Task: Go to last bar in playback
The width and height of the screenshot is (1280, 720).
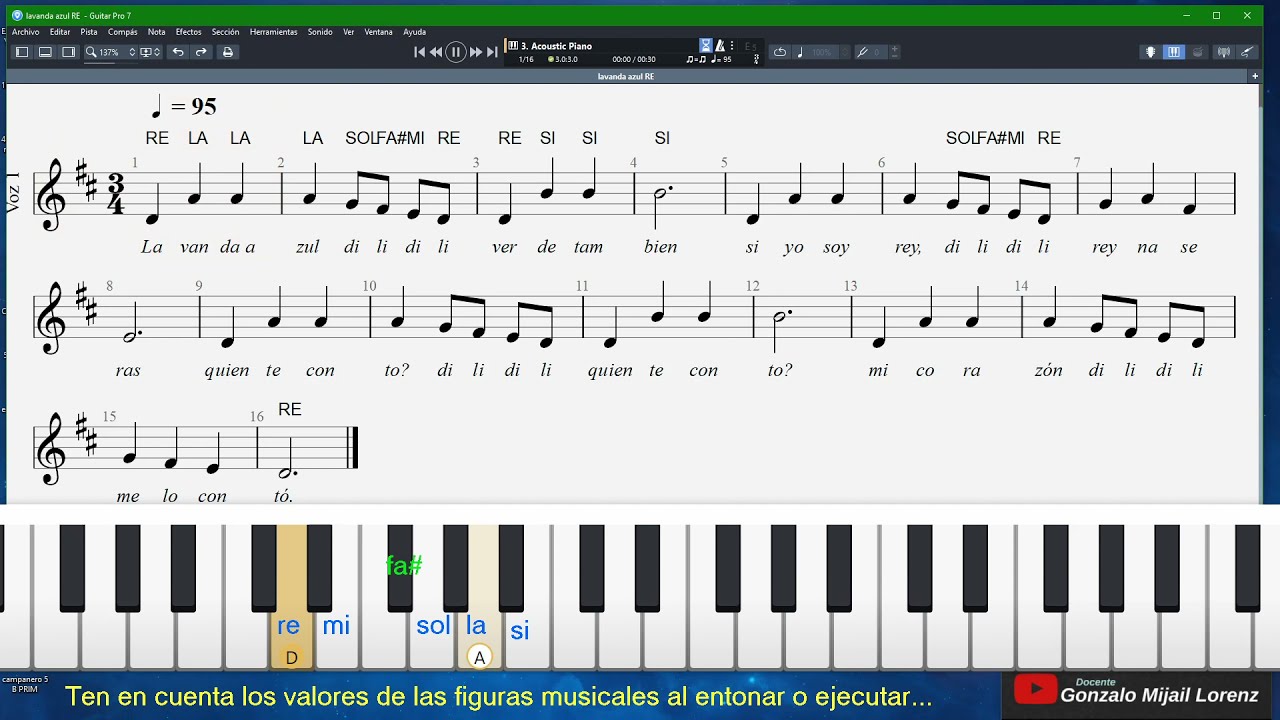Action: [492, 52]
